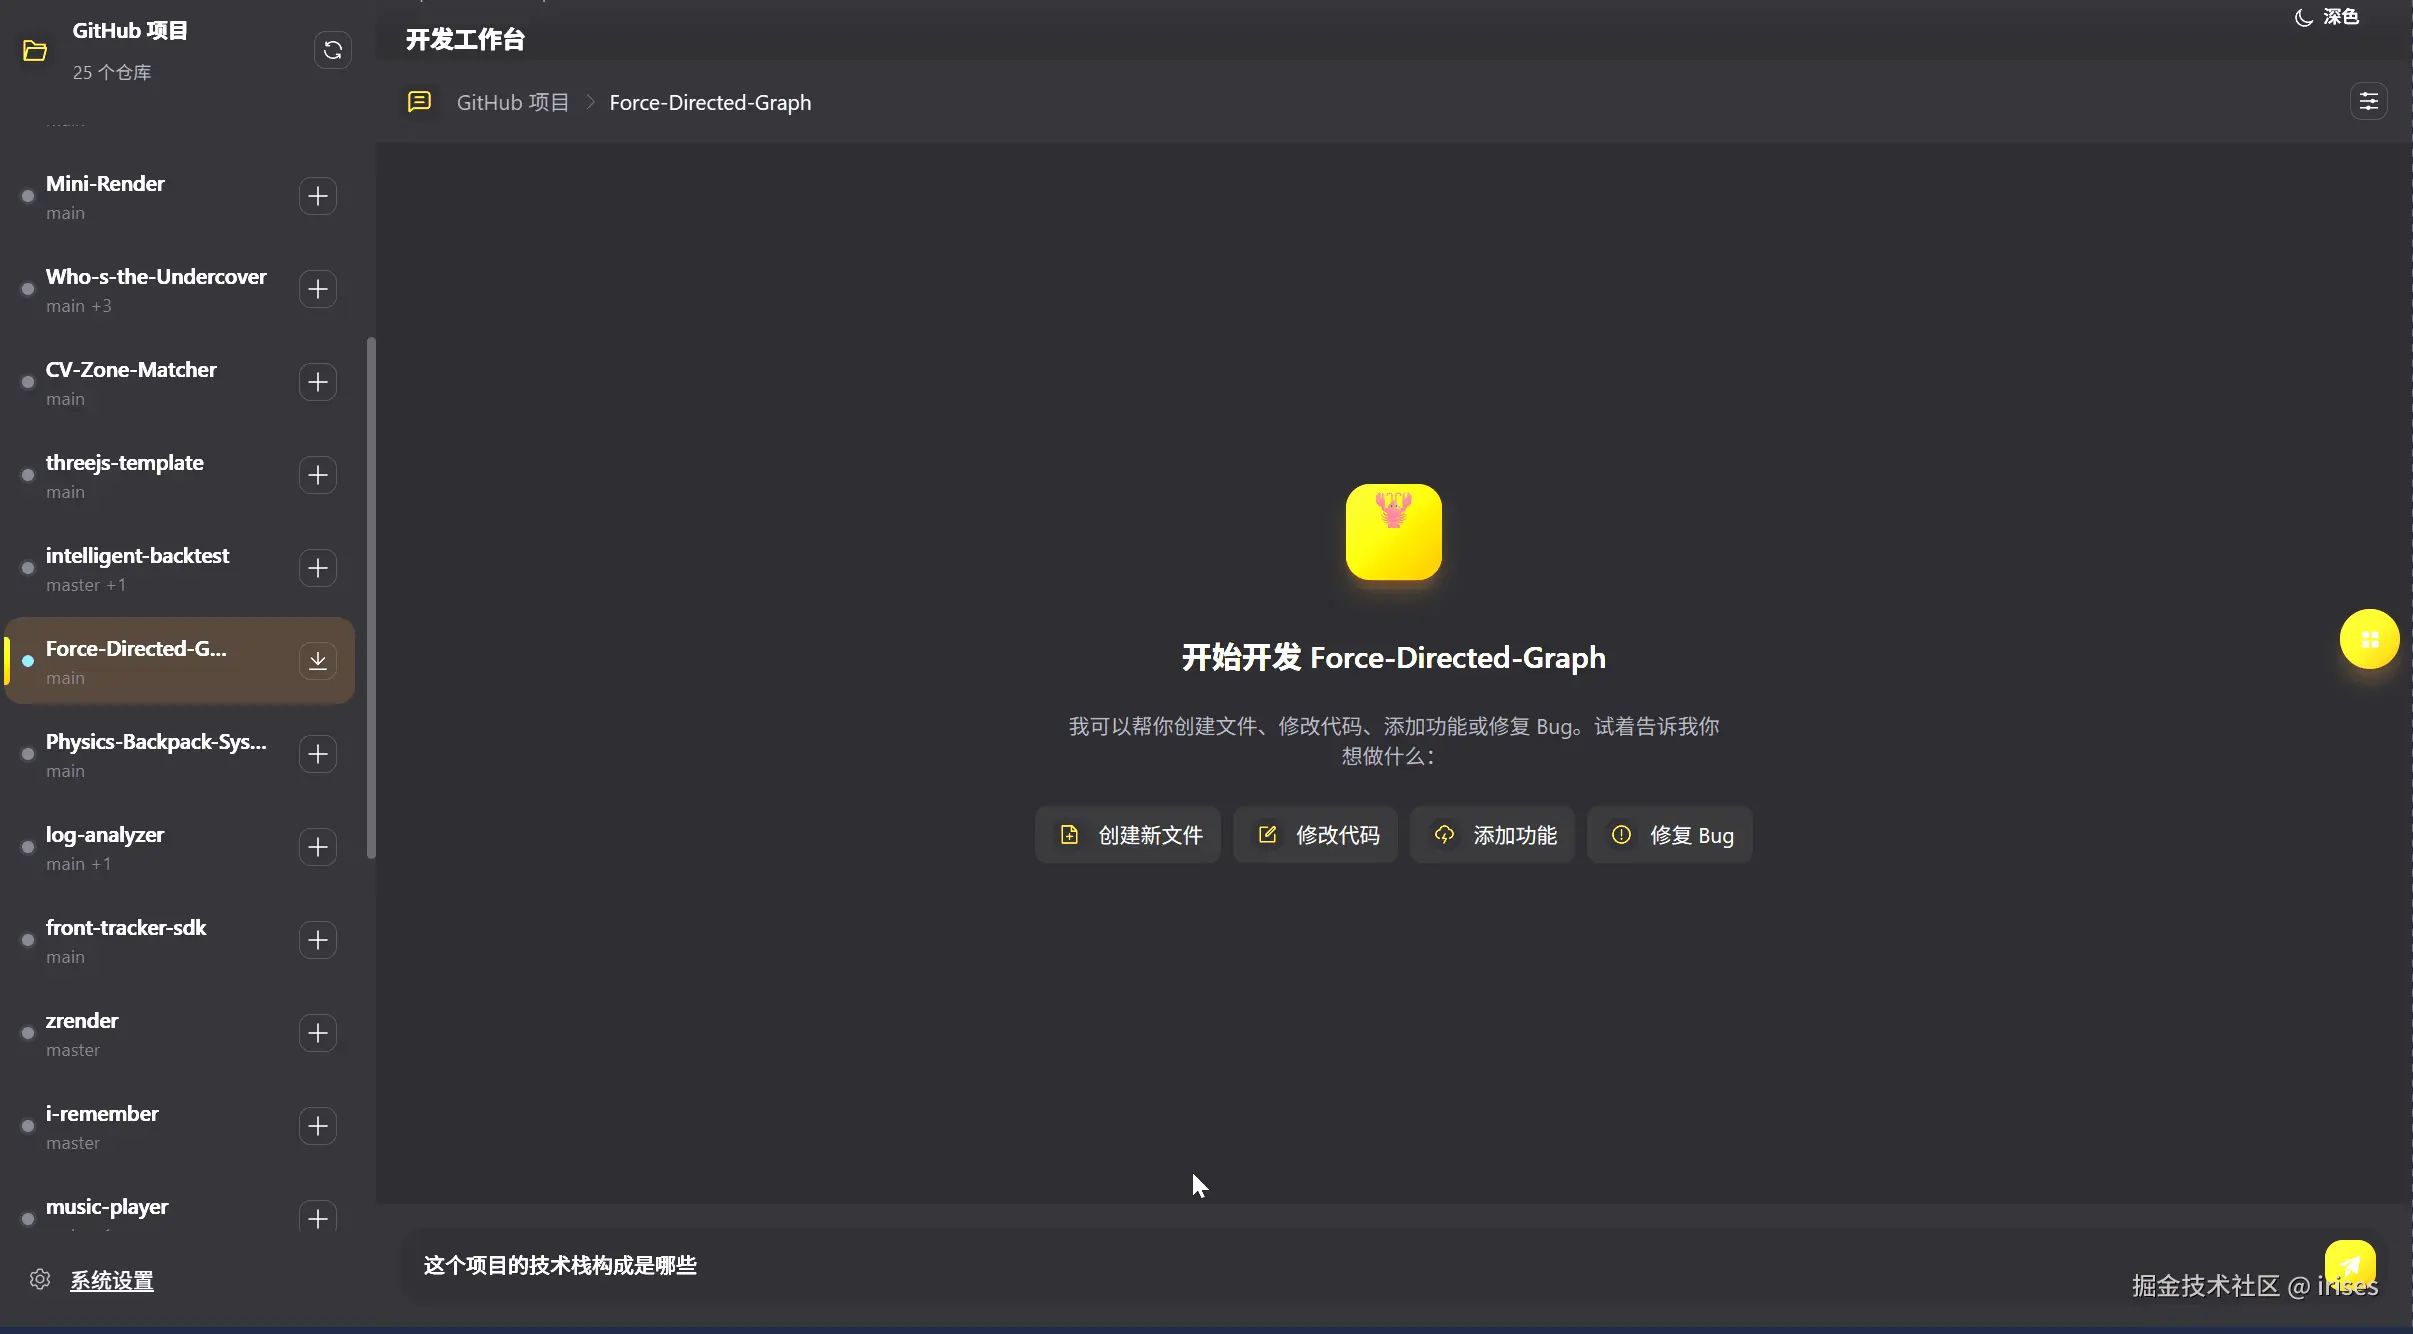This screenshot has height=1334, width=2413.
Task: Click plus icon next to log-analyzer
Action: pos(318,847)
